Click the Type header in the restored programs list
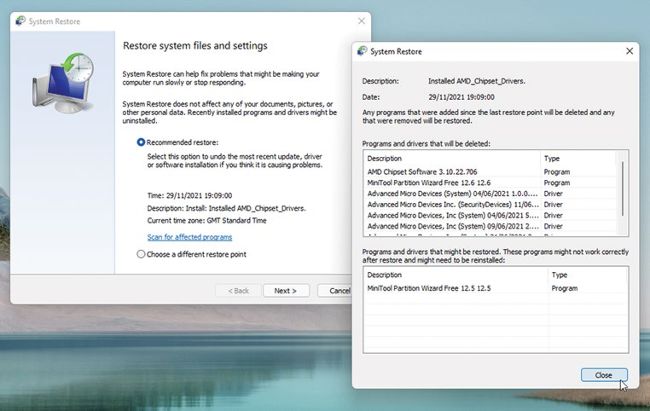 coord(585,274)
